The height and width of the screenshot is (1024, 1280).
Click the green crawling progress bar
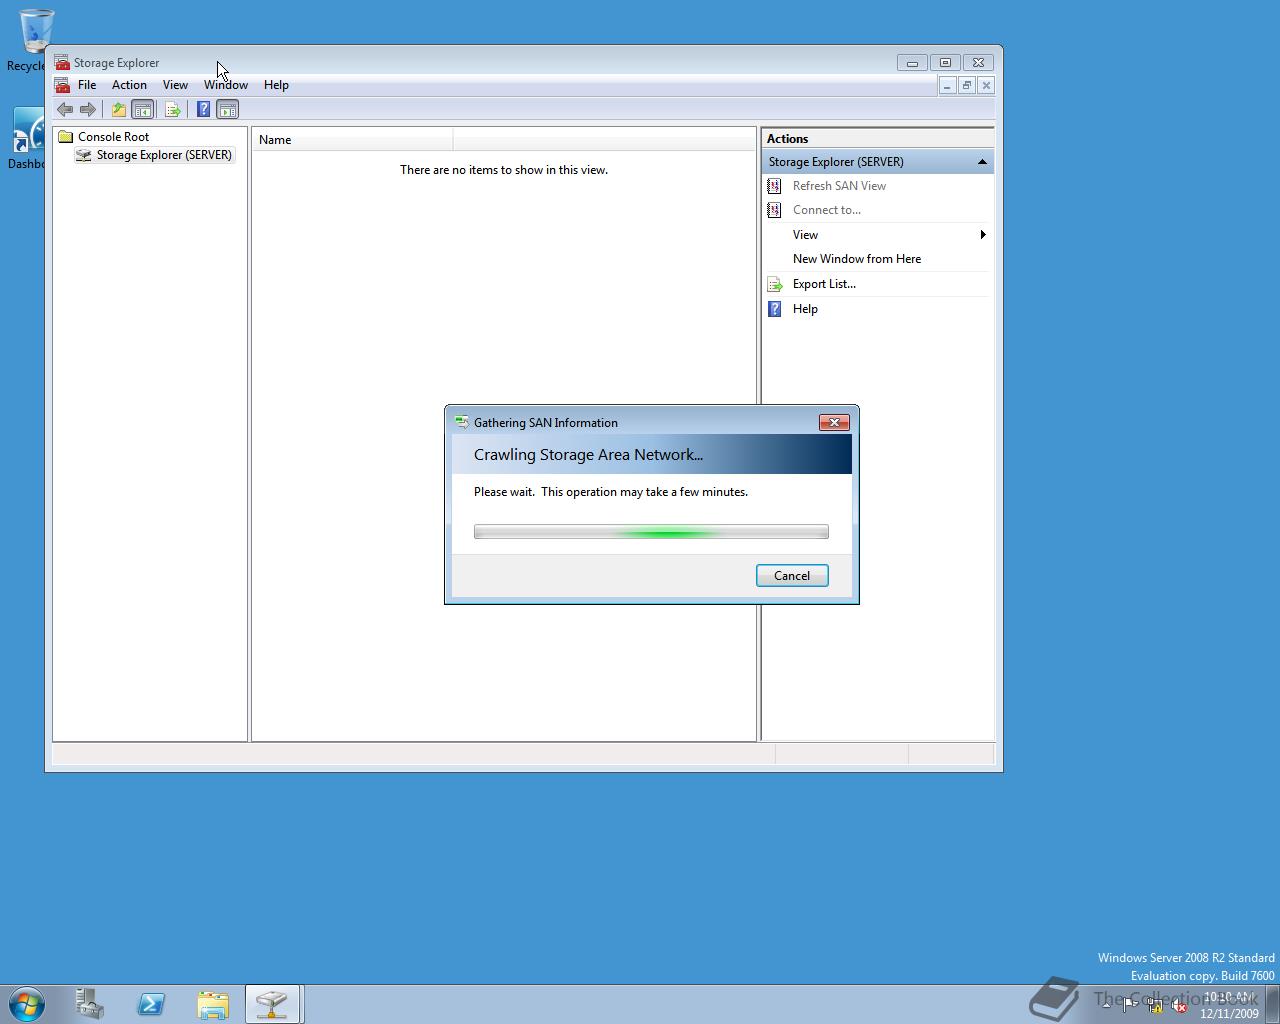pos(651,532)
